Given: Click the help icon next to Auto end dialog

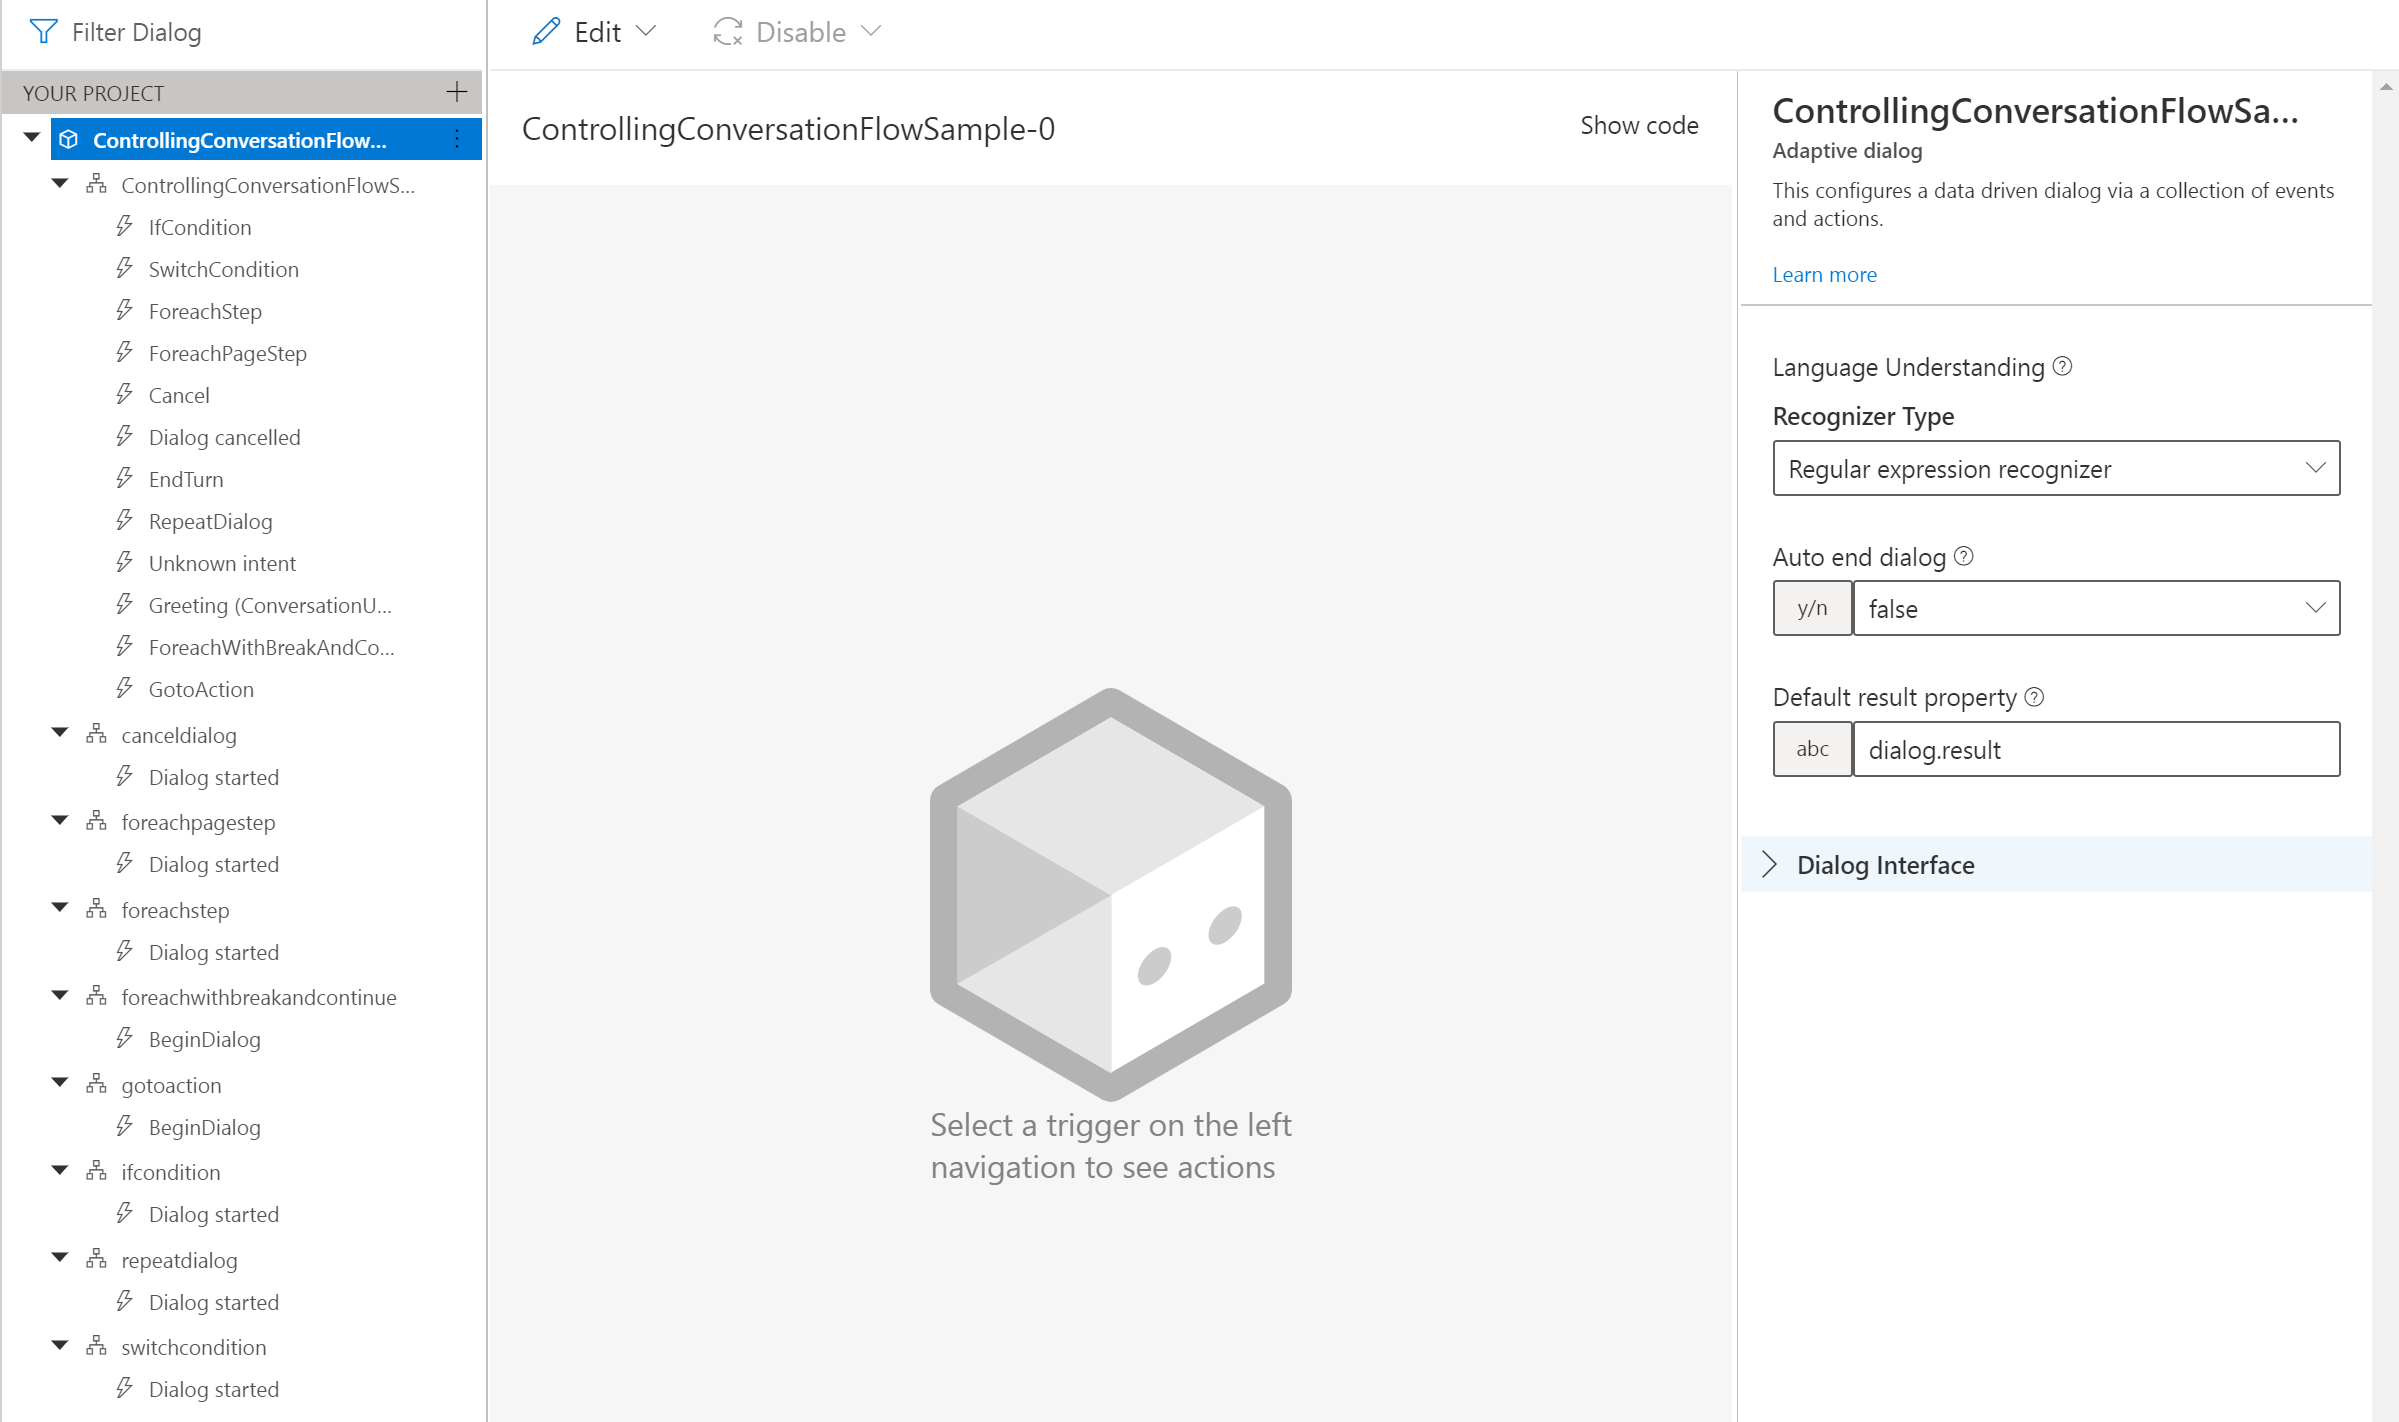Looking at the screenshot, I should tap(1963, 557).
